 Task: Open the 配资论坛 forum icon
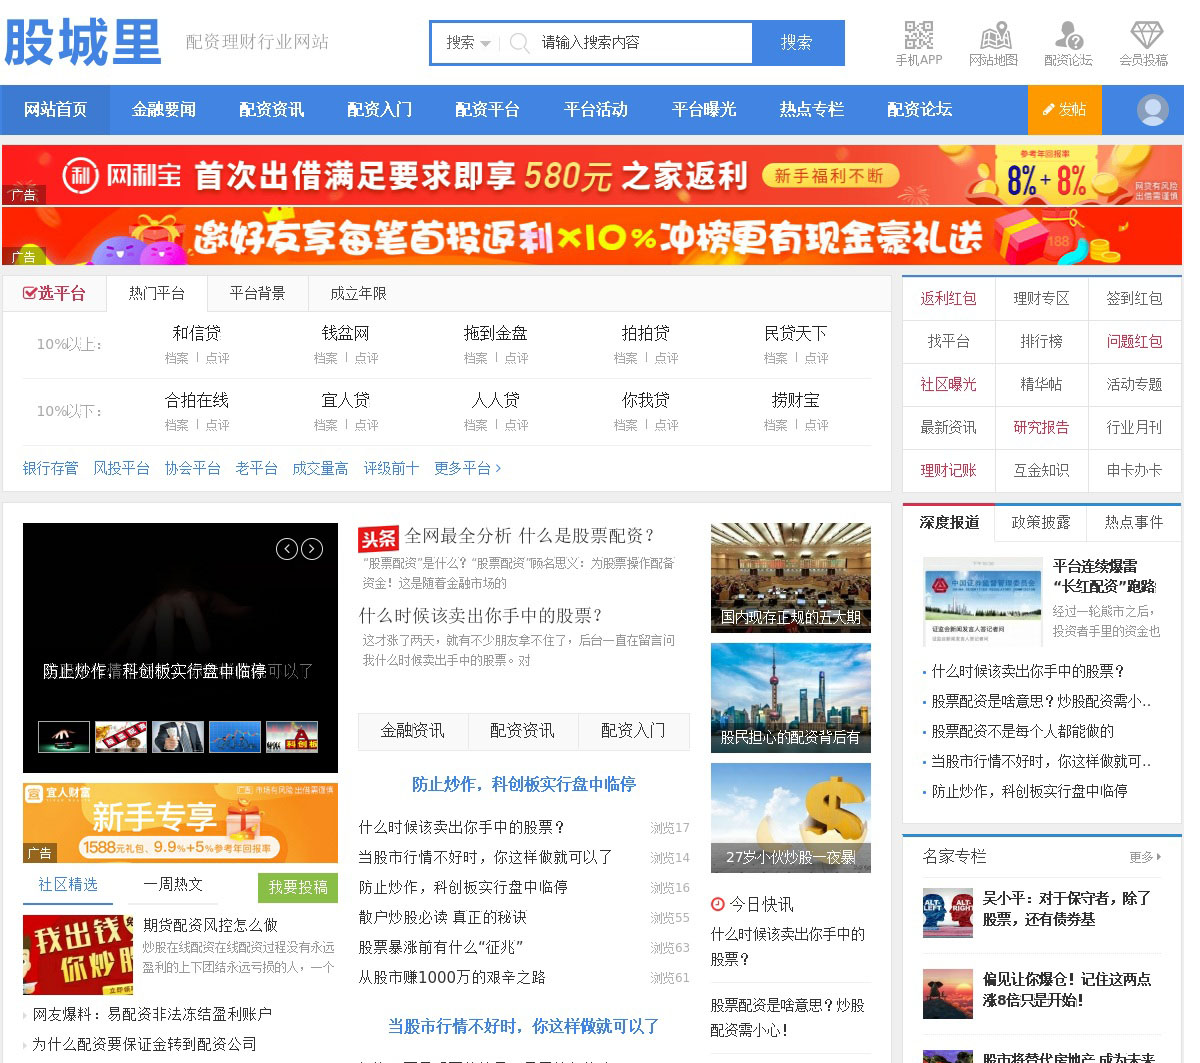(1068, 36)
